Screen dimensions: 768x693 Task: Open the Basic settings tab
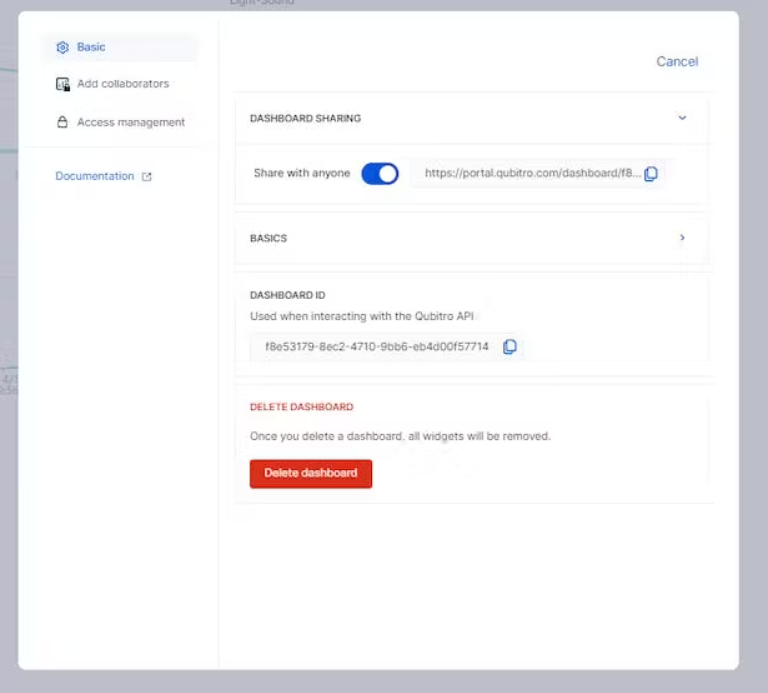tap(120, 48)
